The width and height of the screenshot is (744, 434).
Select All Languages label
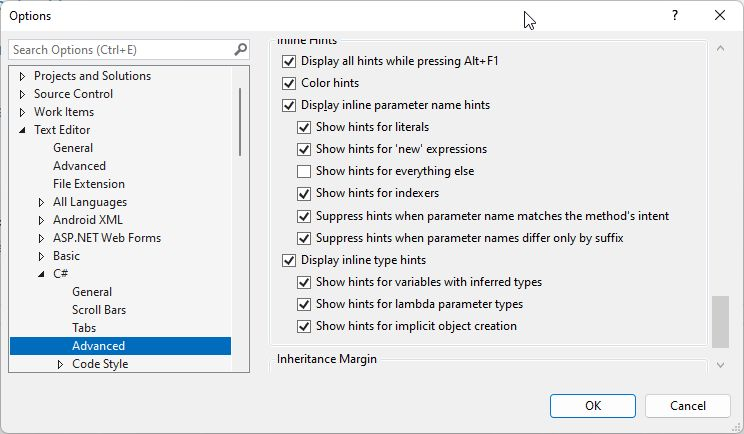point(90,202)
